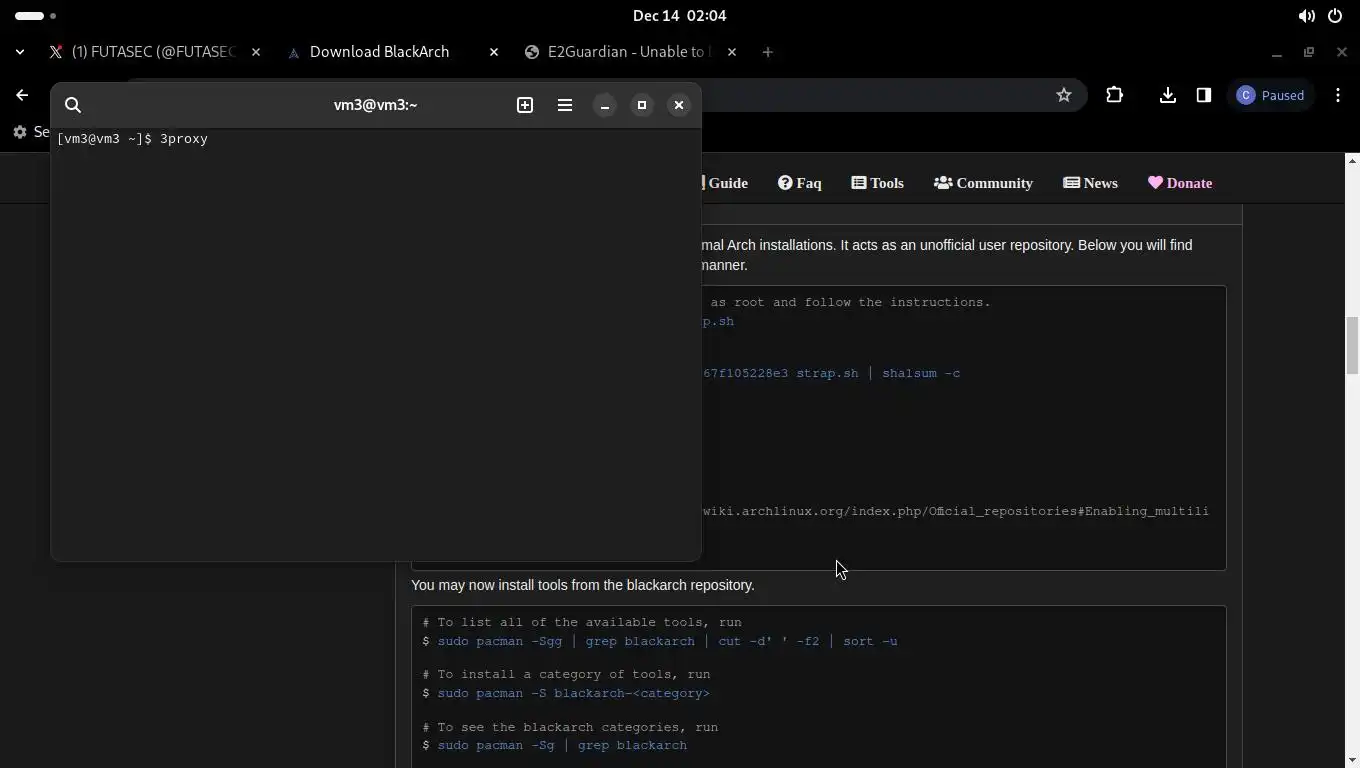The width and height of the screenshot is (1360, 768).
Task: Close the FUTASEC tab
Action: [x=256, y=52]
